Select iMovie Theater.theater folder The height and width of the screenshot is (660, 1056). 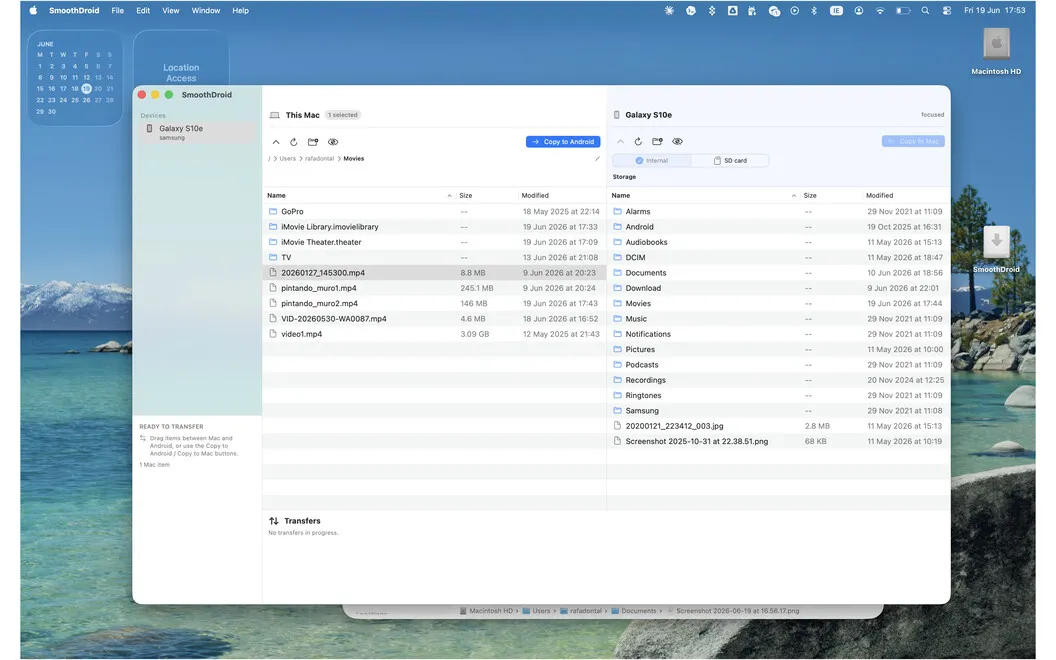coord(434,242)
